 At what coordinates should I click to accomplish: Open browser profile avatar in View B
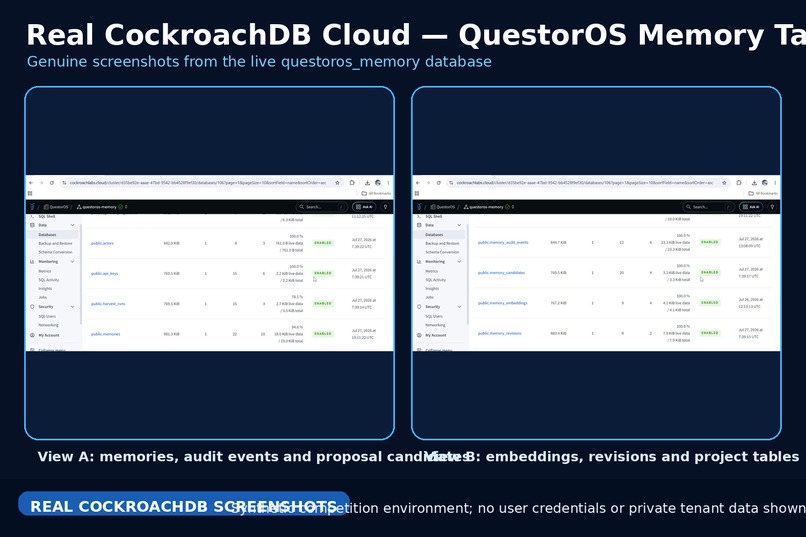tap(764, 182)
